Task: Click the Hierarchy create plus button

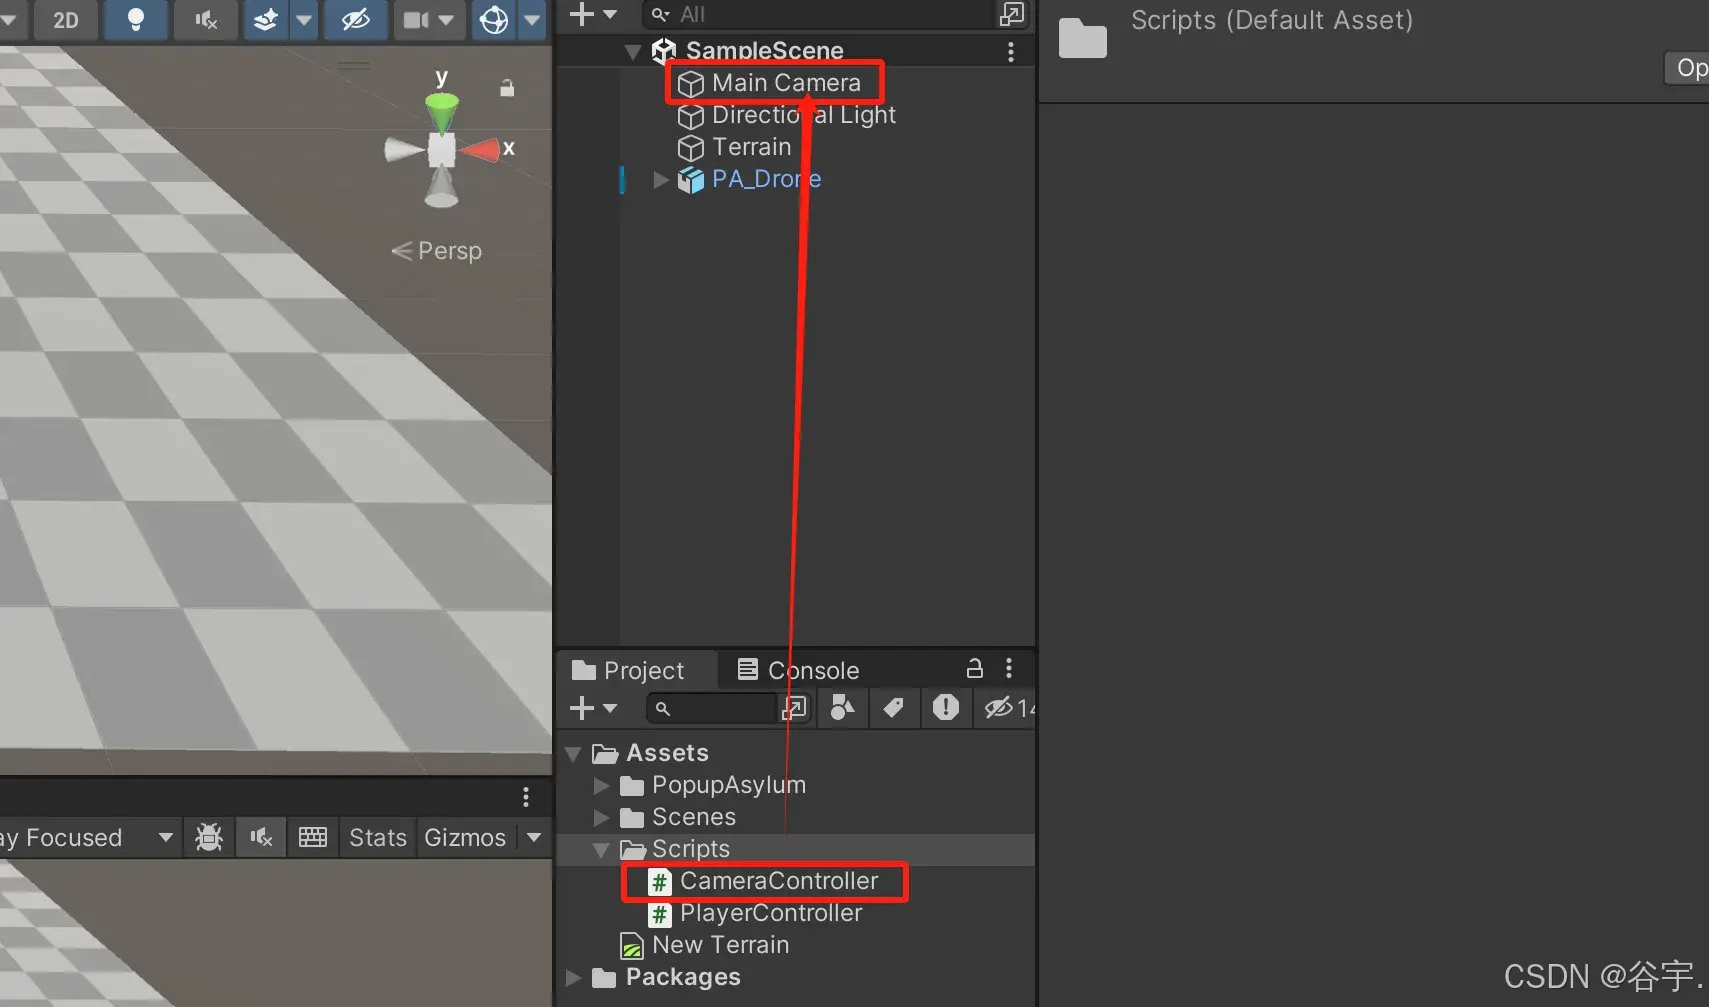Action: point(582,14)
